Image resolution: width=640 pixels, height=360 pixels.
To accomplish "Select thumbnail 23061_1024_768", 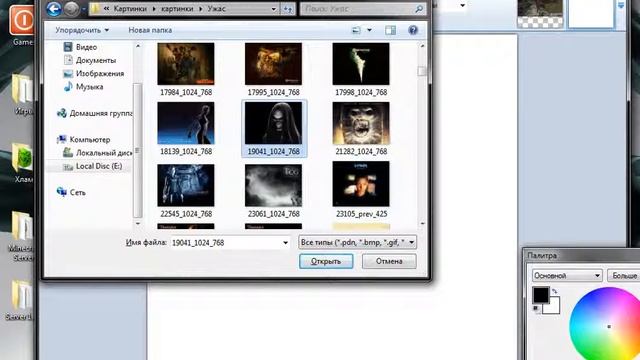I will pos(273,191).
